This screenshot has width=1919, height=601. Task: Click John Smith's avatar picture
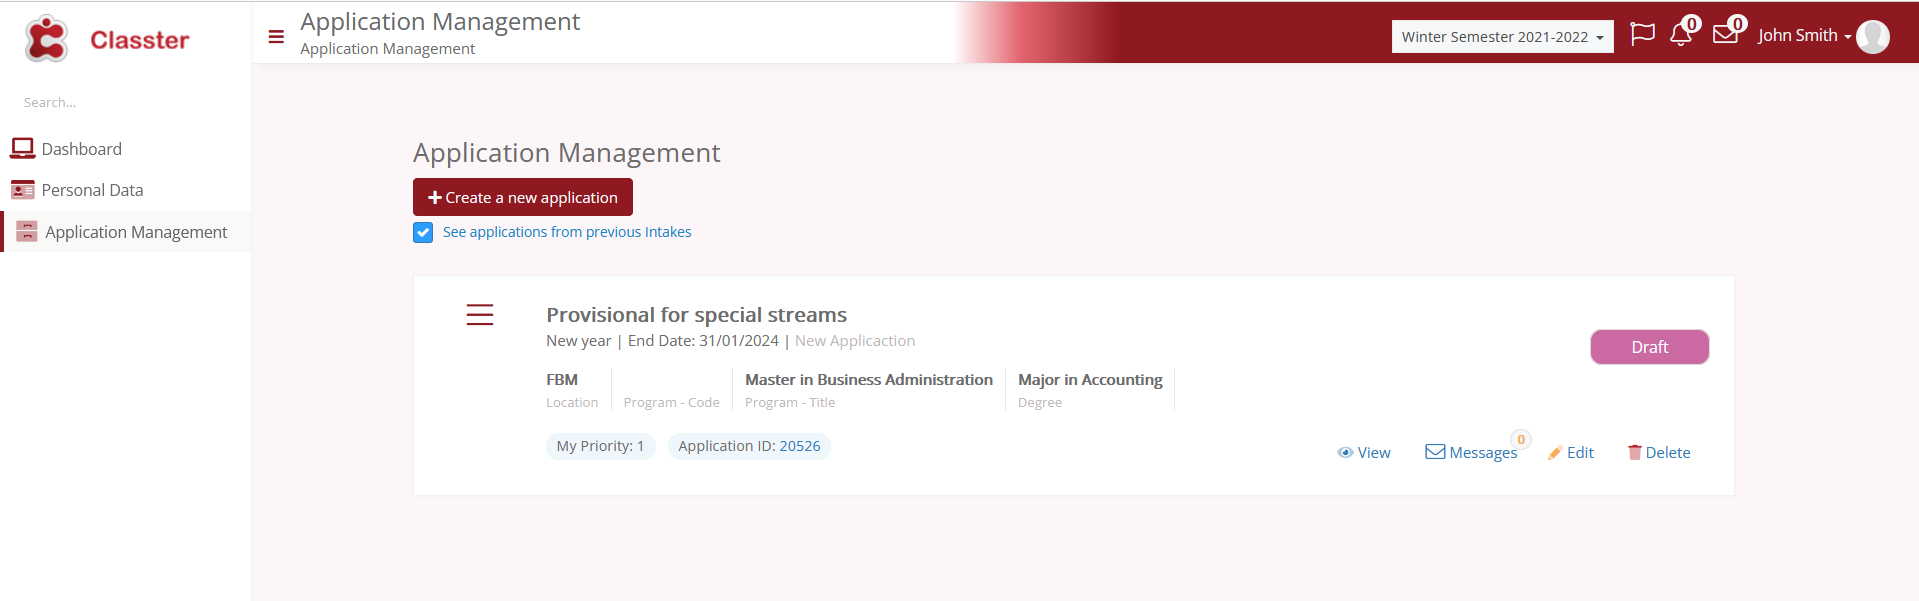pyautogui.click(x=1873, y=36)
